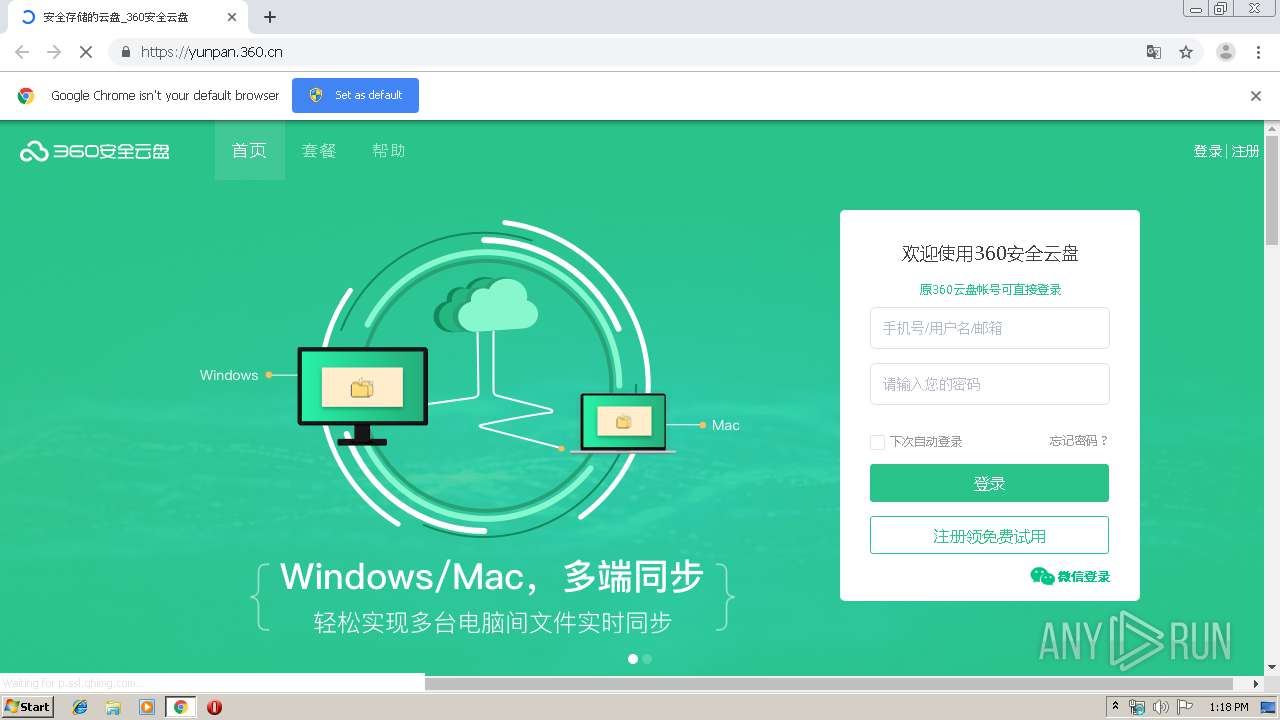1280x720 pixels.
Task: Open the red Opera taskbar icon
Action: (214, 707)
